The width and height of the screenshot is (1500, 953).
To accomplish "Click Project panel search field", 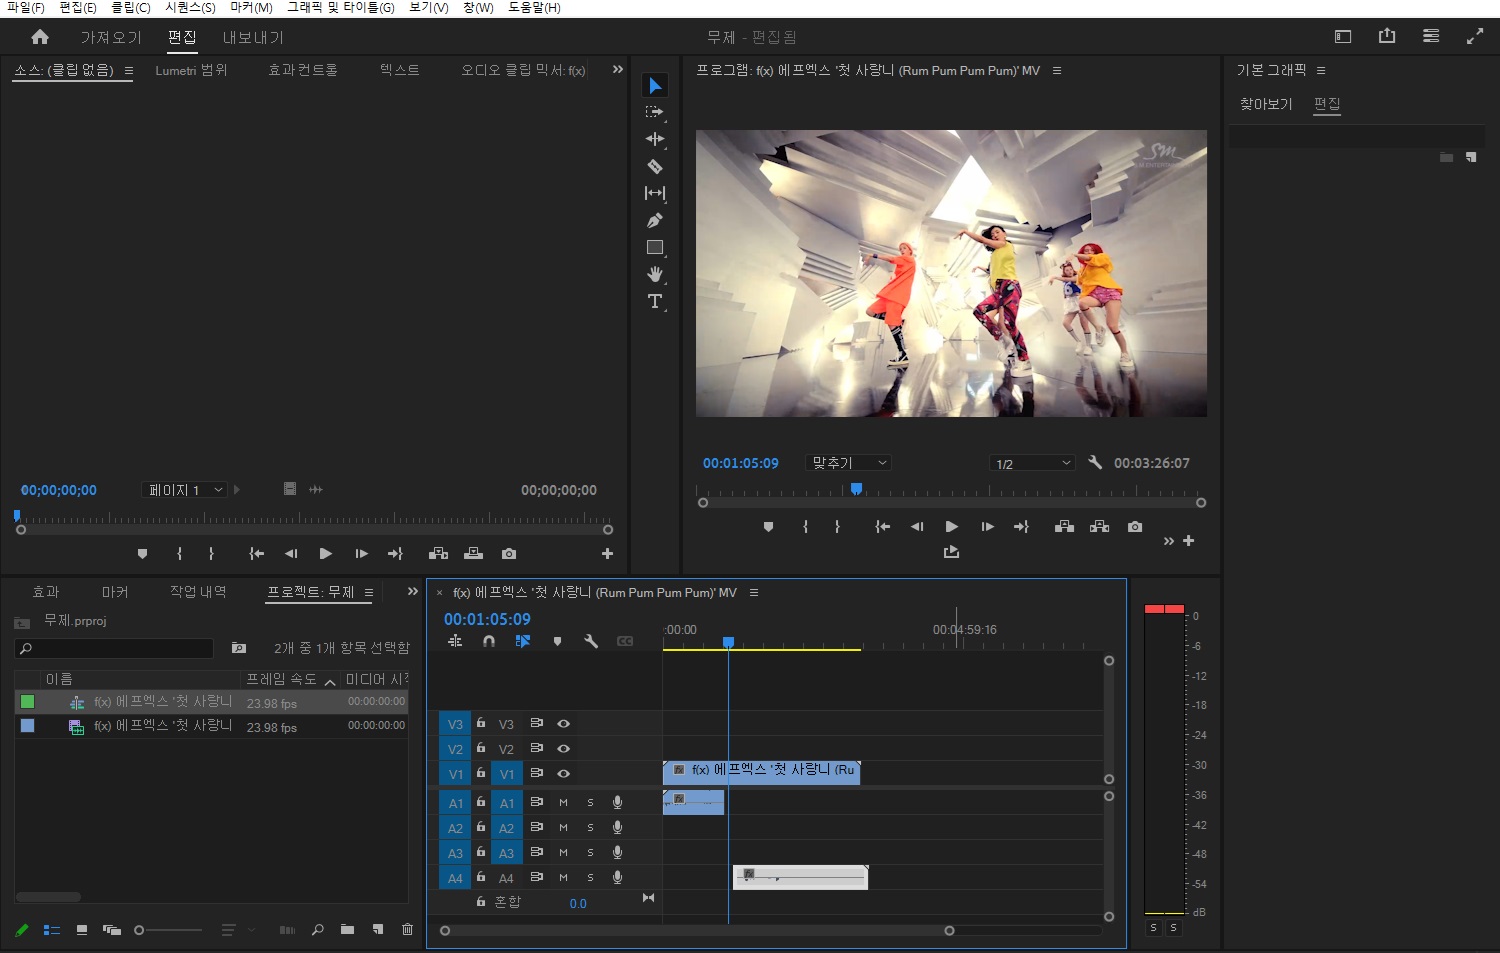I will click(114, 648).
